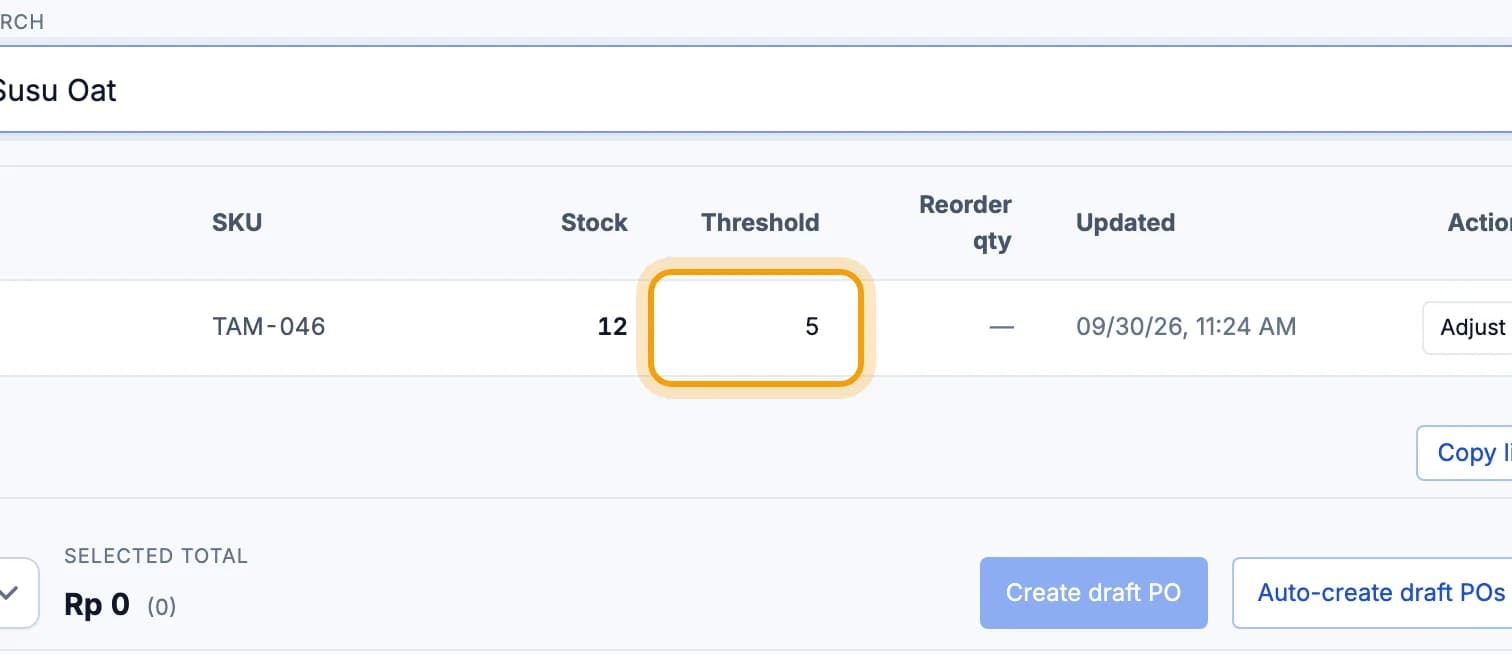
Task: Click the Threshold column header
Action: pyautogui.click(x=760, y=222)
